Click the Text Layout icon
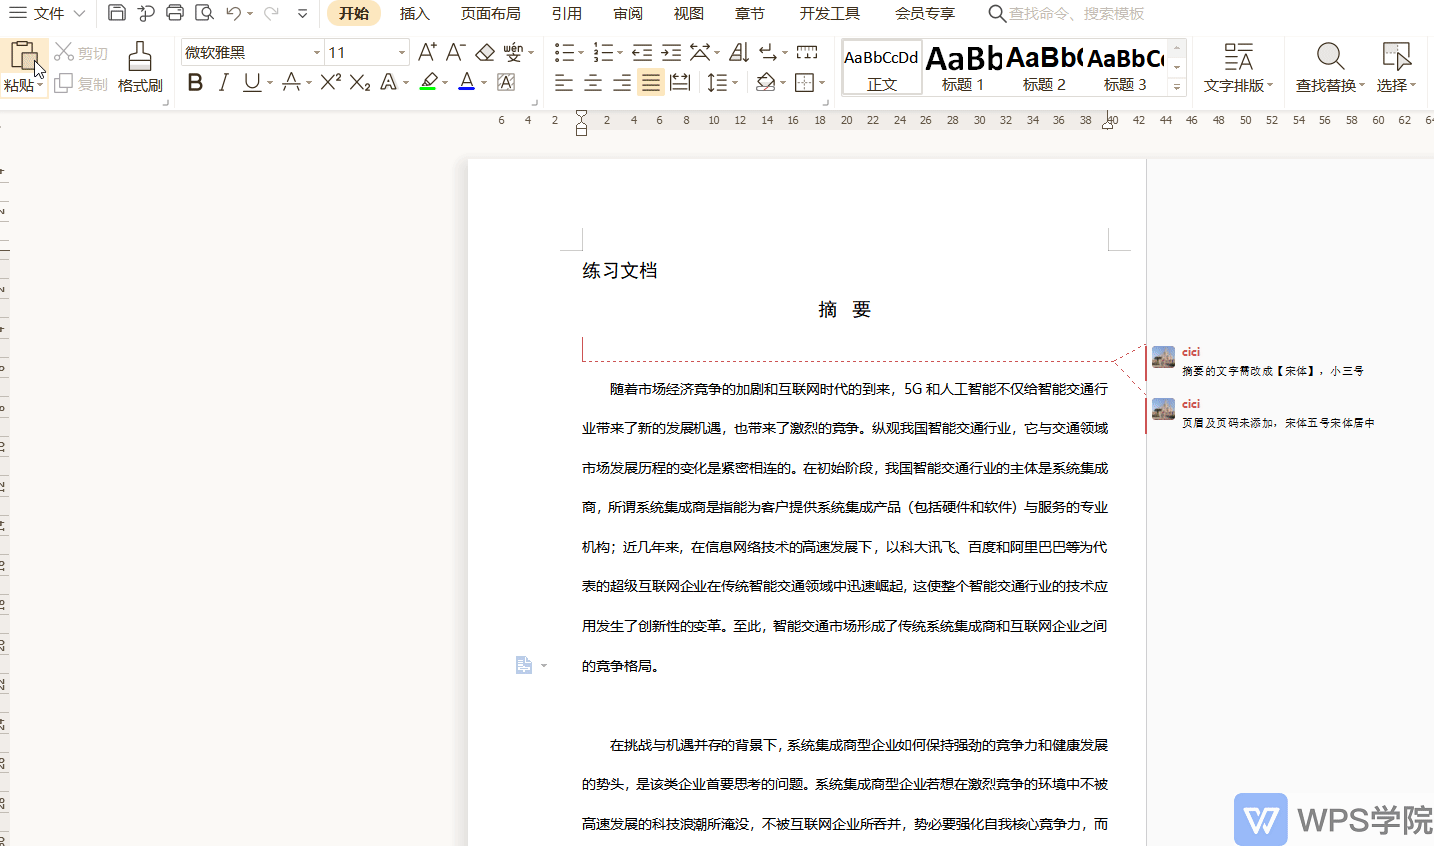 tap(1238, 57)
